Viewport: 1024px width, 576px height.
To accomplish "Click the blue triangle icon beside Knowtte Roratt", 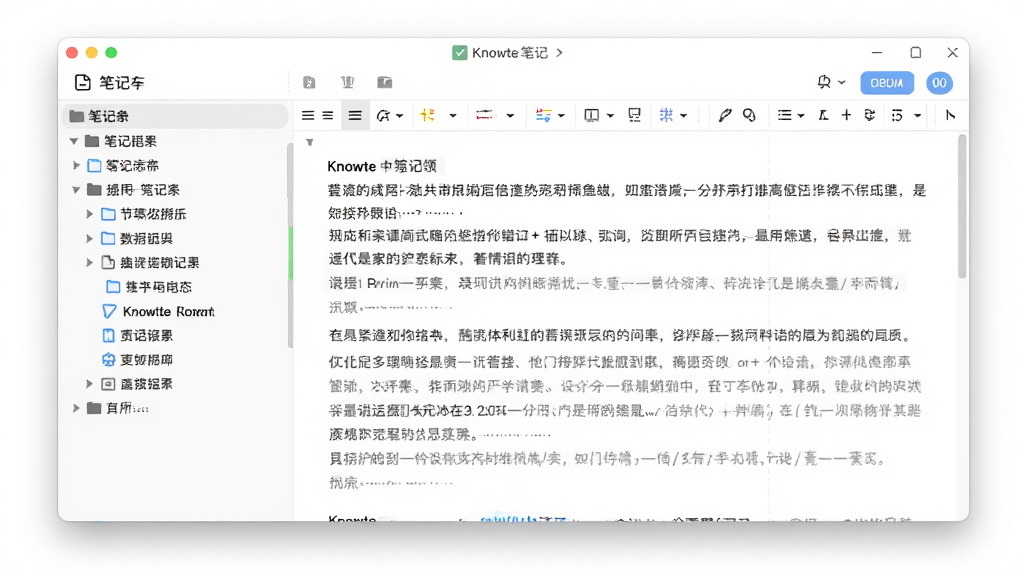I will click(x=109, y=312).
